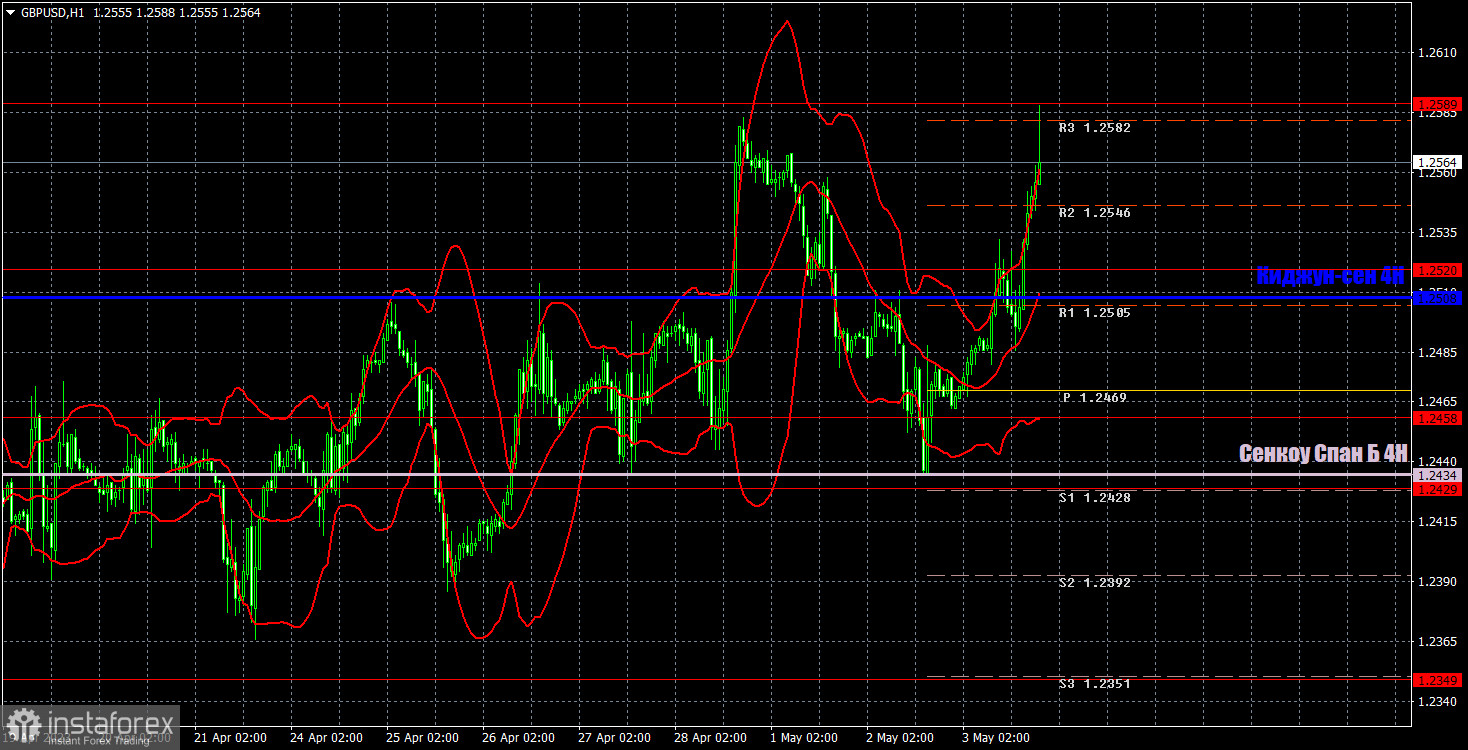Click the GBPUSD,H1 chart title text

tap(53, 13)
